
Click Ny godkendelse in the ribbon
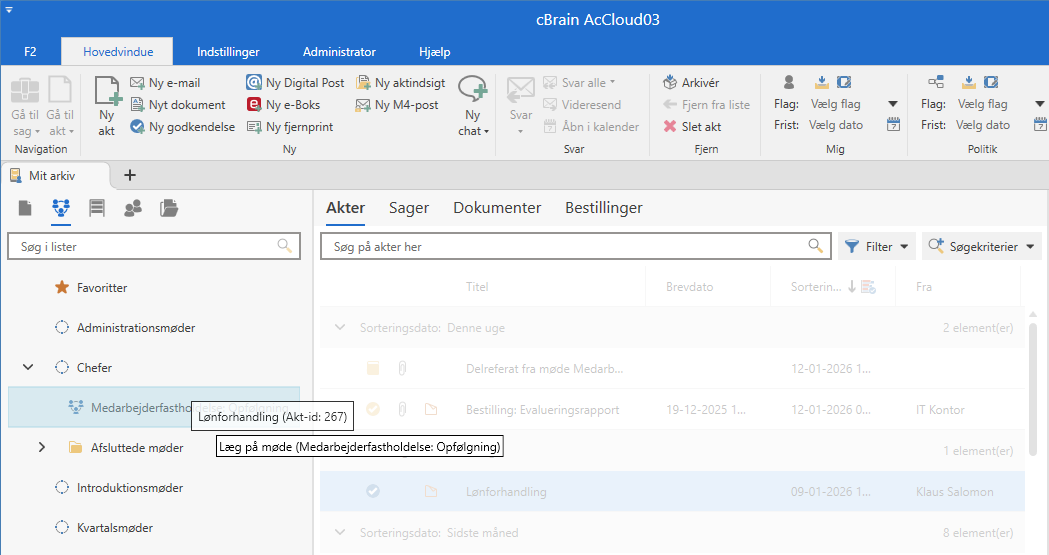coord(183,127)
